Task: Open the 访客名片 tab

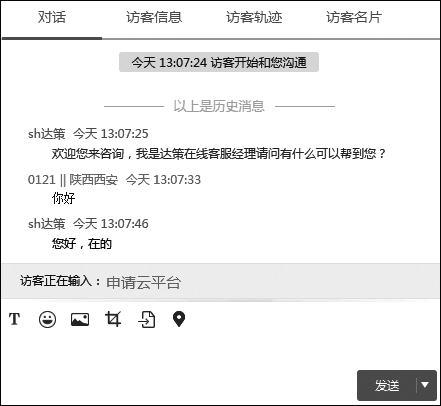Action: pyautogui.click(x=354, y=17)
